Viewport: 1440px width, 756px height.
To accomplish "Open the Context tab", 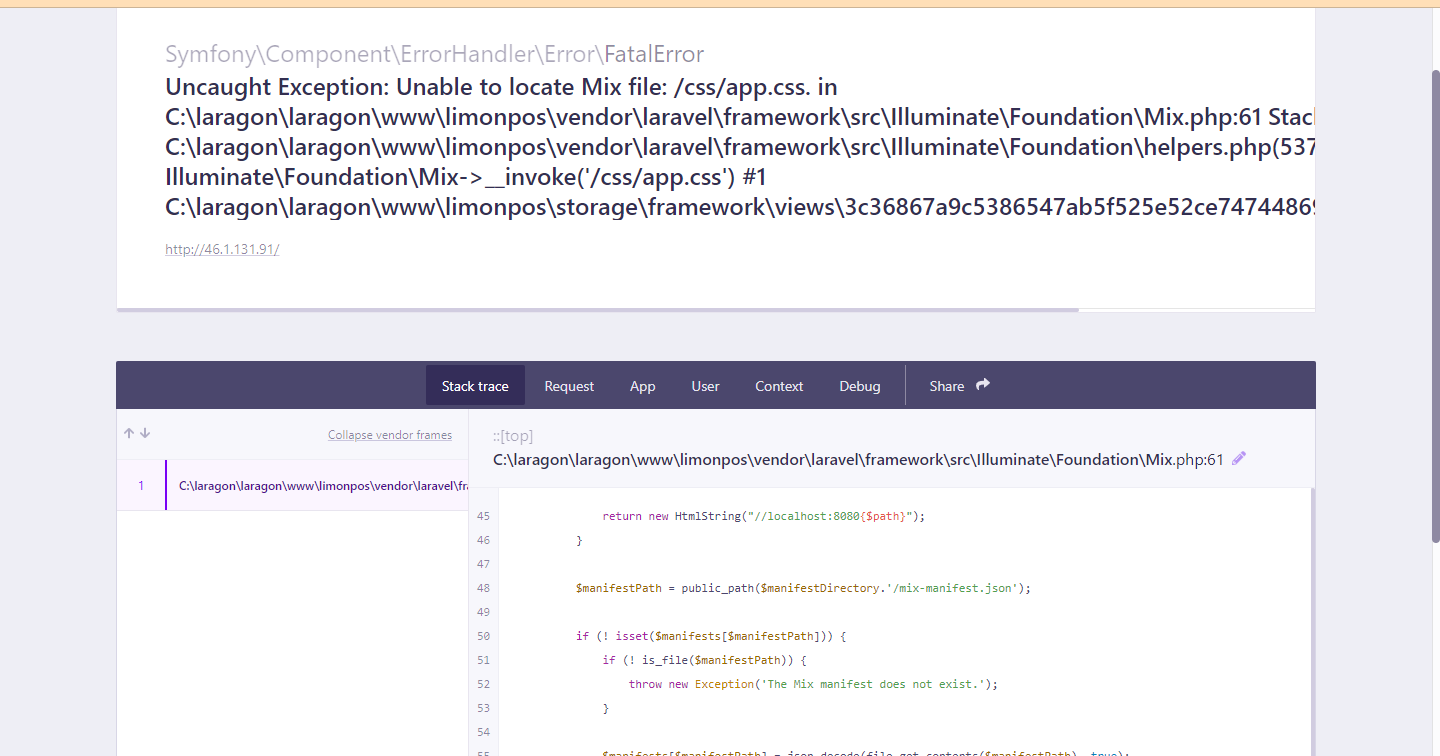I will pyautogui.click(x=778, y=385).
